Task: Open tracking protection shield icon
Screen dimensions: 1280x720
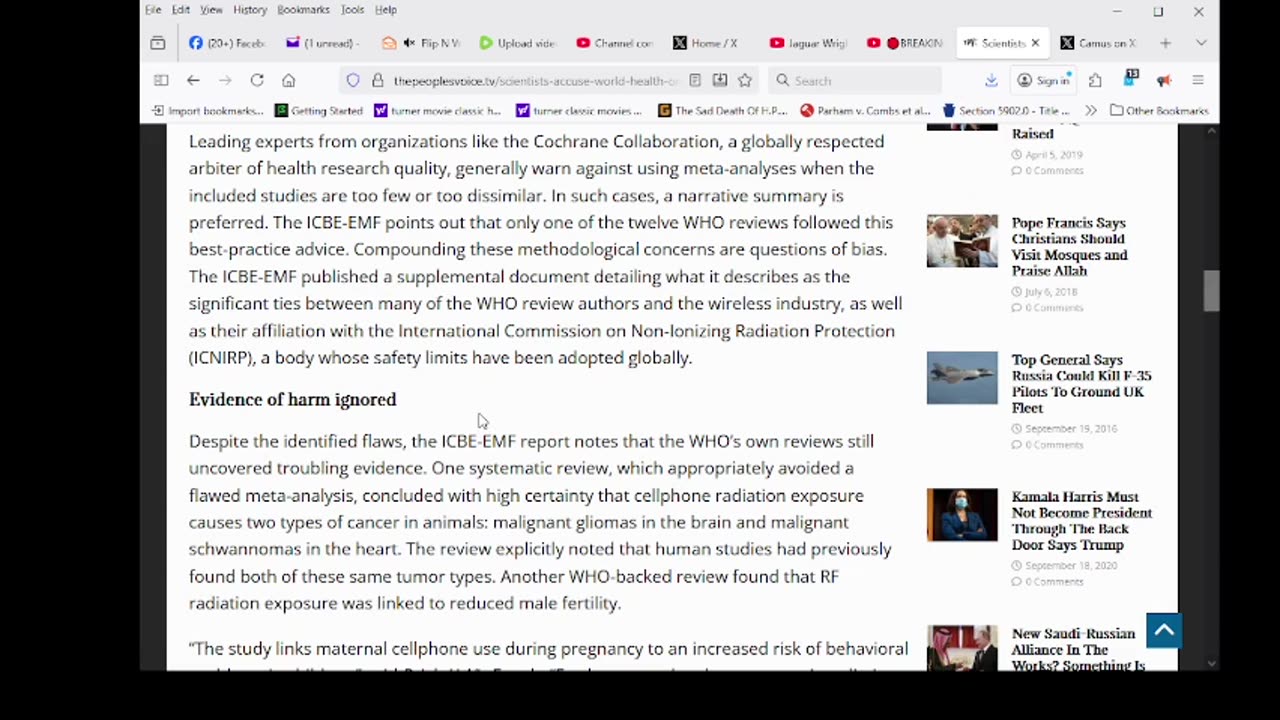Action: pyautogui.click(x=353, y=80)
